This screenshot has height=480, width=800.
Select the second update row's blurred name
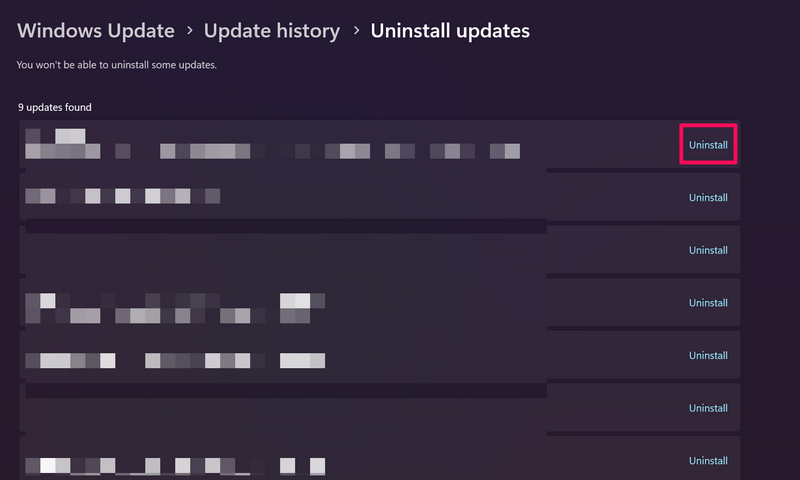122,197
